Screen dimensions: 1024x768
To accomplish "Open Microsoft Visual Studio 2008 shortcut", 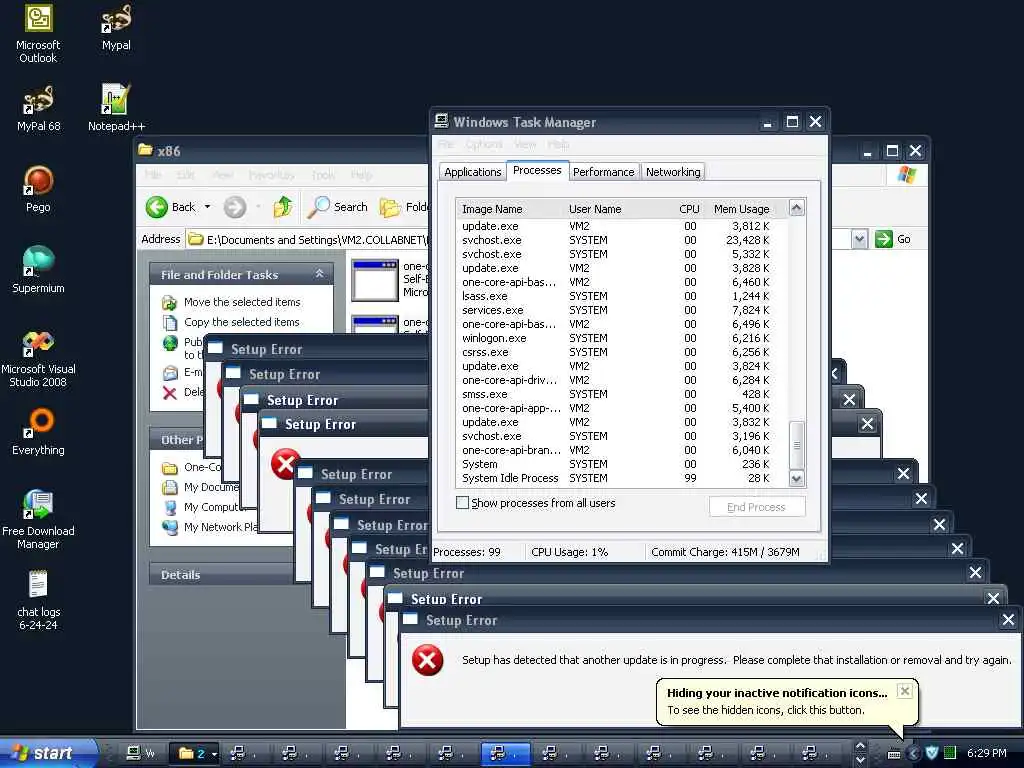I will (x=38, y=358).
